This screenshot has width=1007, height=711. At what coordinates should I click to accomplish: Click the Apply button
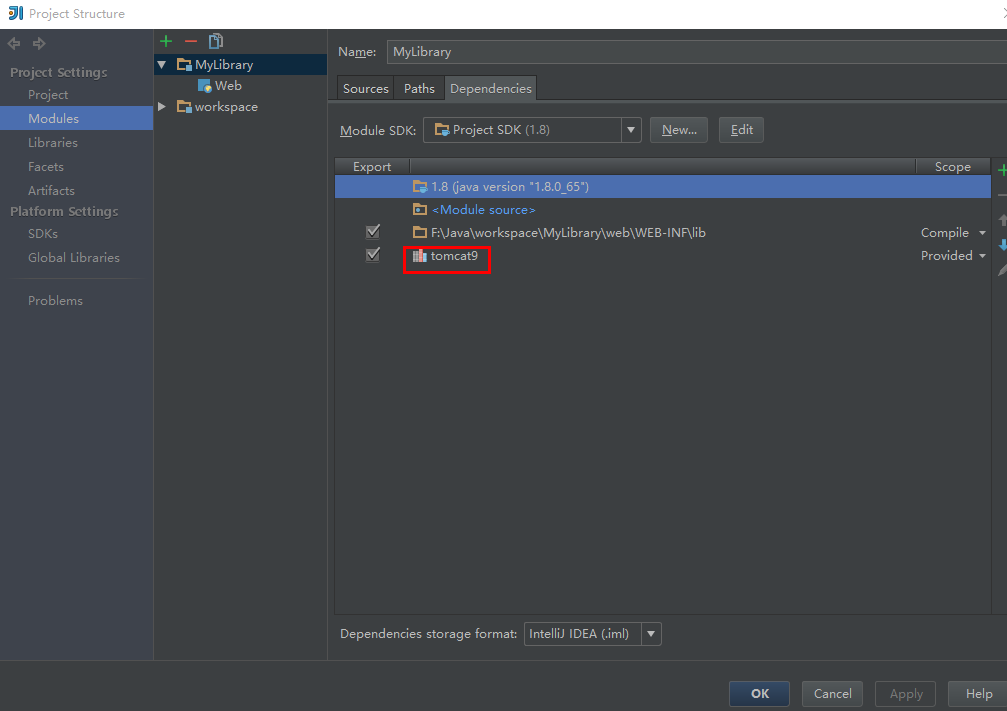[906, 694]
